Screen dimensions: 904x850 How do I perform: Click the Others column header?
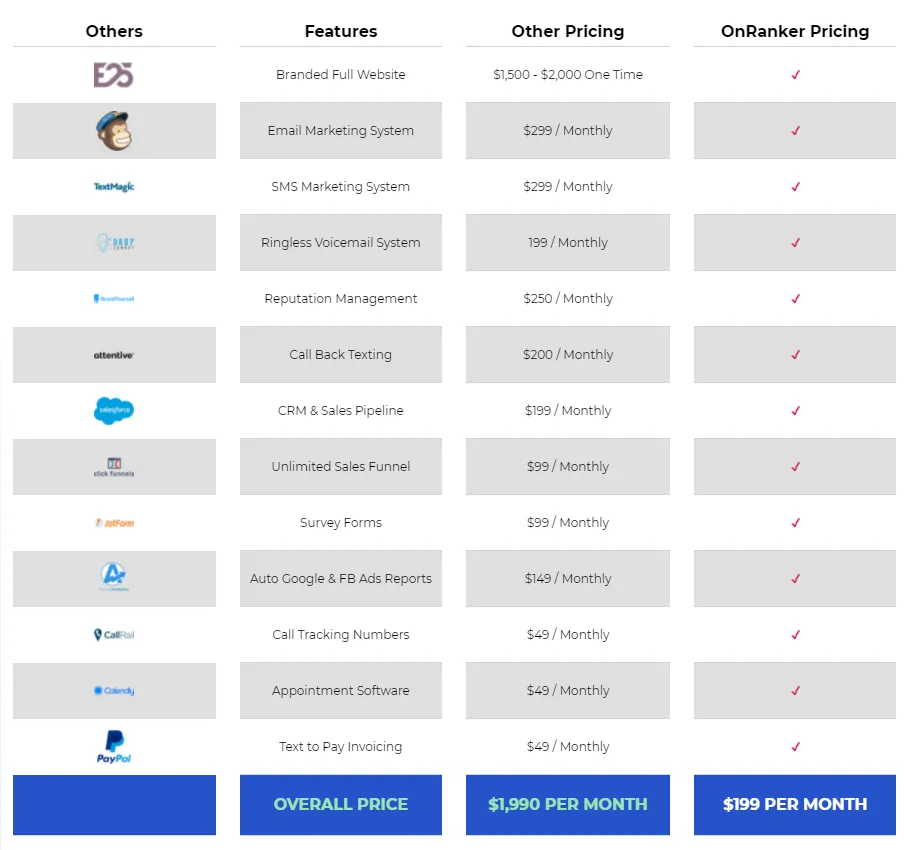pyautogui.click(x=114, y=31)
